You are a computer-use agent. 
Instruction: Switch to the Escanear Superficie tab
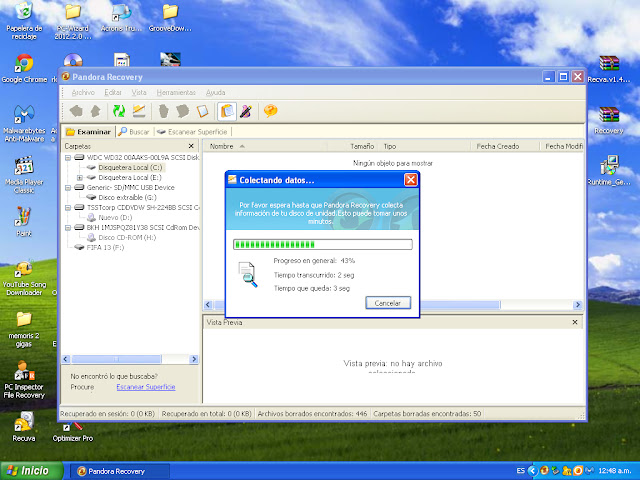point(192,132)
